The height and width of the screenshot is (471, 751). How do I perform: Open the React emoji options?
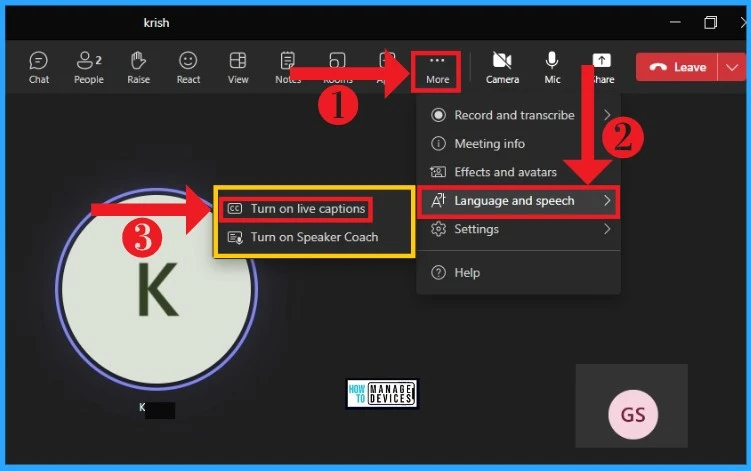point(188,68)
